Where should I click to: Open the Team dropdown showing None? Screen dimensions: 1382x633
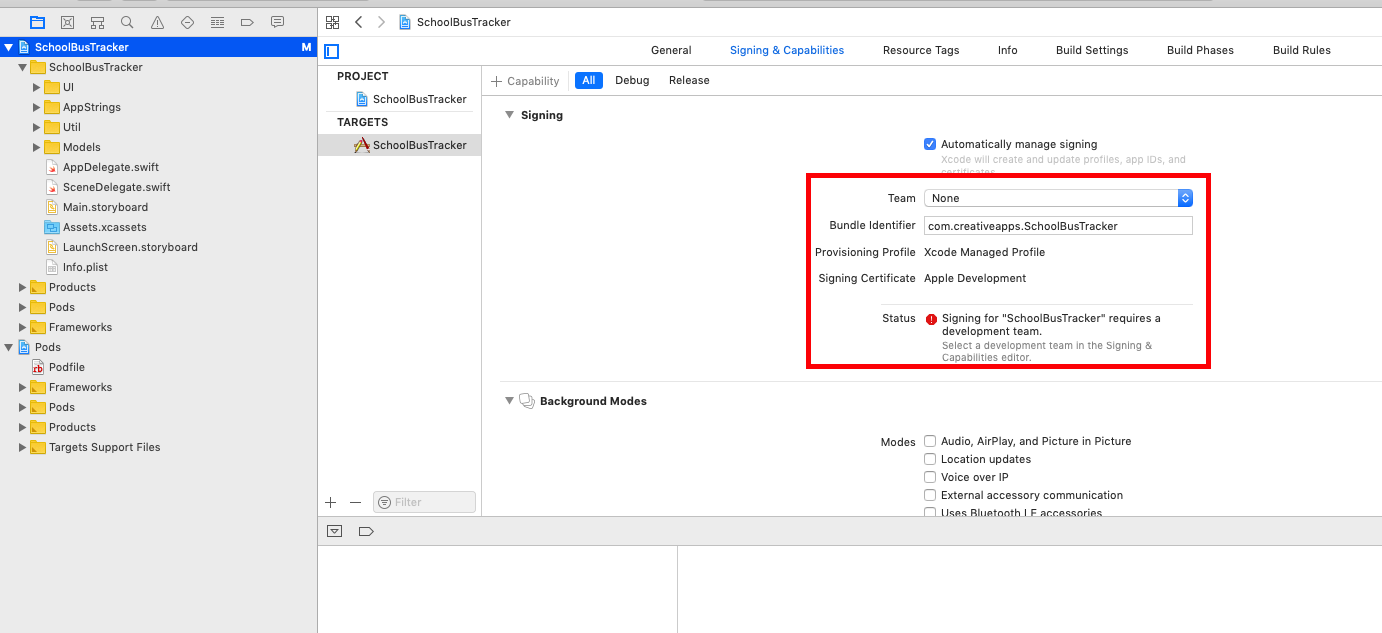coord(1057,198)
